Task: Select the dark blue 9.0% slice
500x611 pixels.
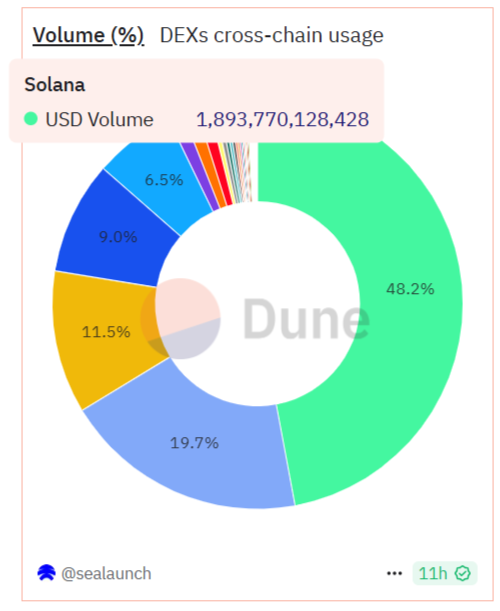Action: tap(117, 237)
